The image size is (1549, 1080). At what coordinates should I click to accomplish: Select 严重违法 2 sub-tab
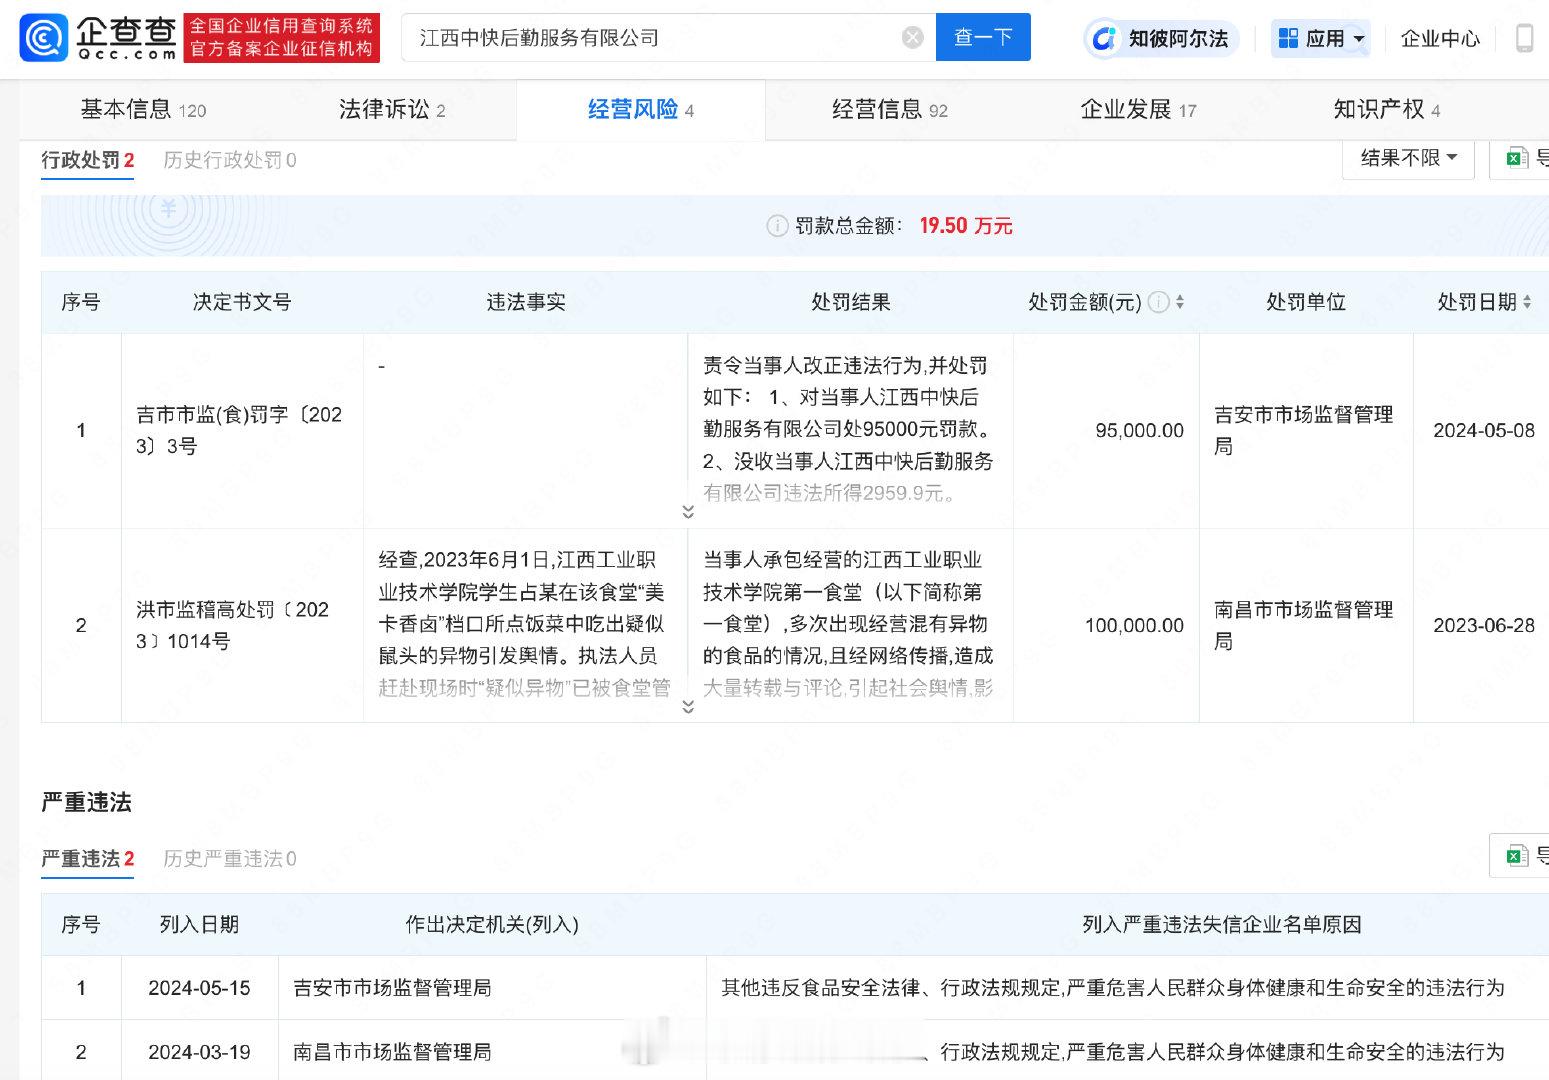pos(88,859)
